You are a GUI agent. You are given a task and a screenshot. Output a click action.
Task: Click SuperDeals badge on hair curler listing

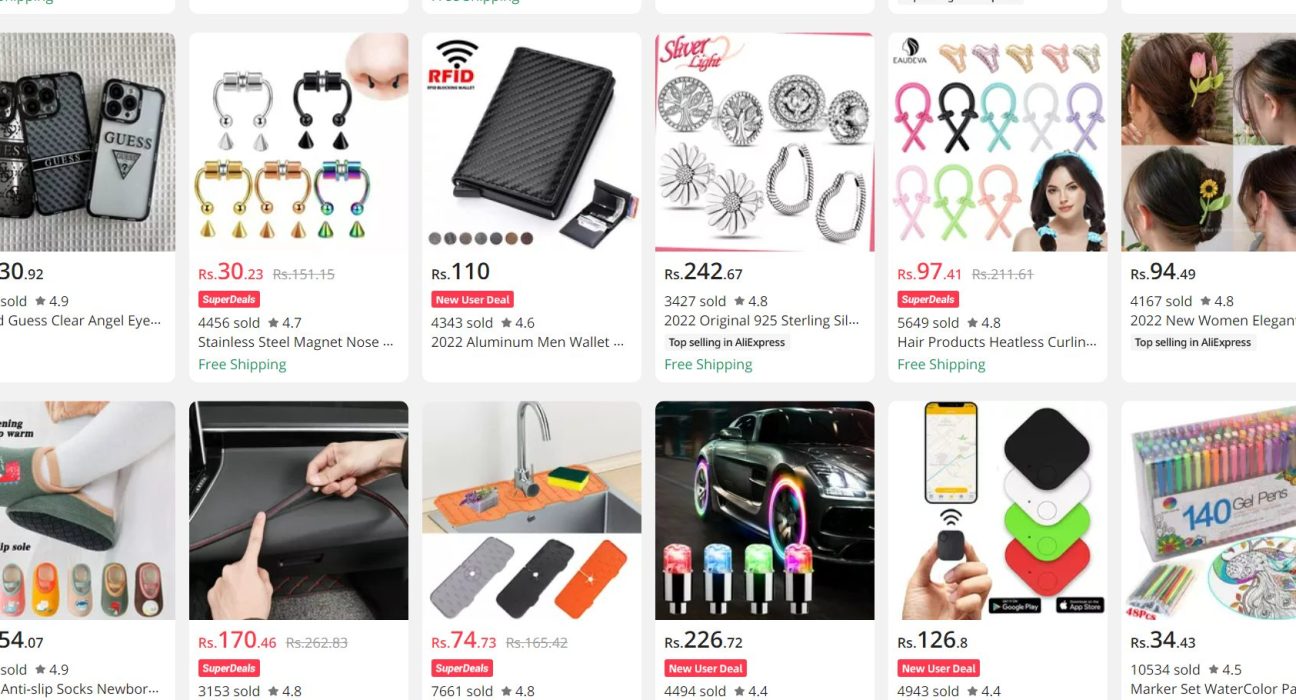(928, 300)
